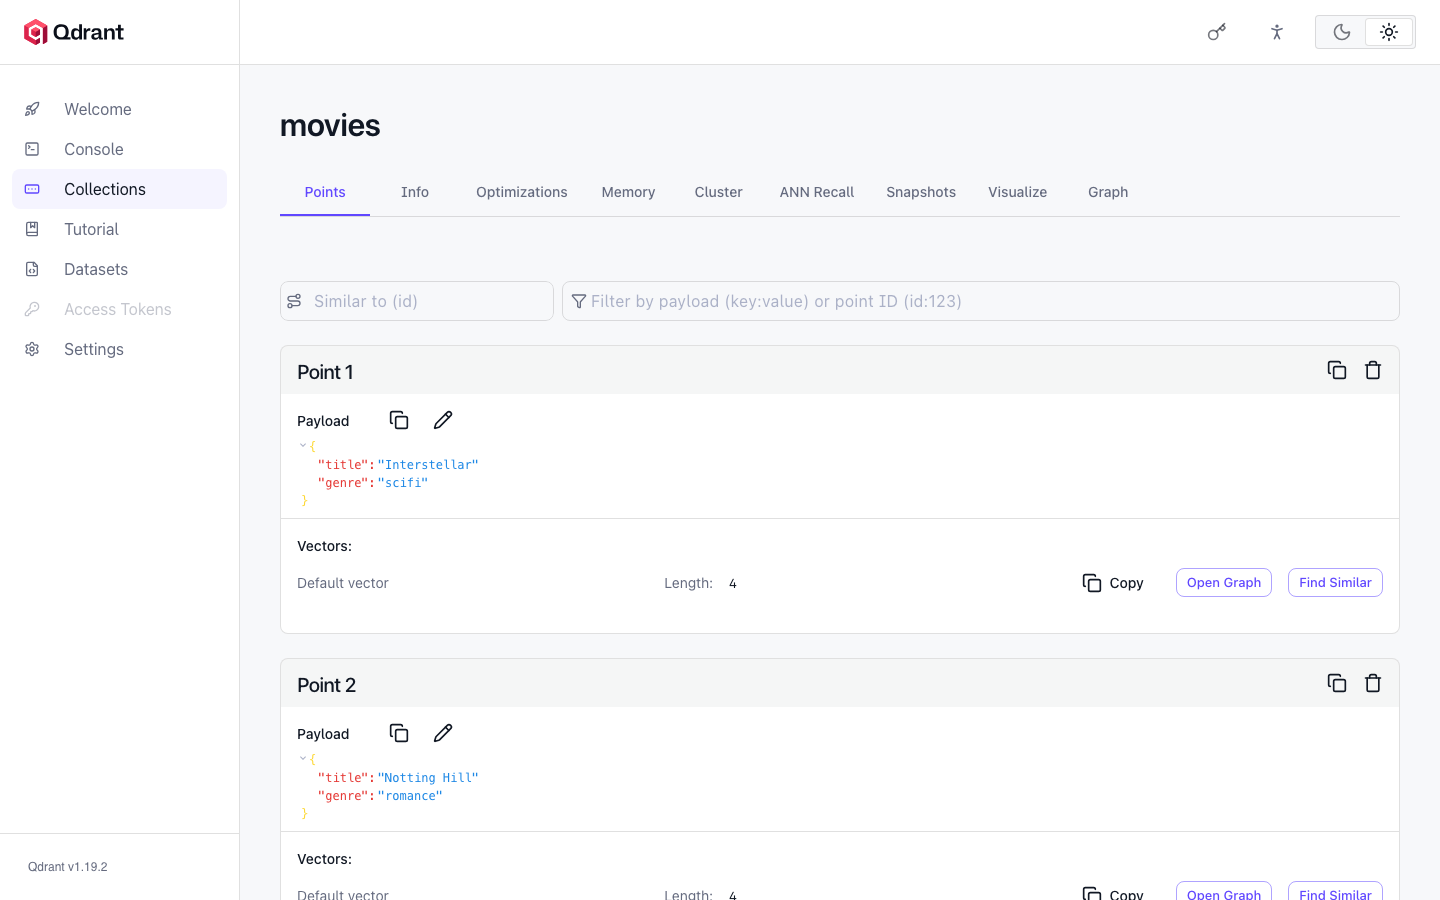
Task: Open the accessibility options icon
Action: 1277,32
